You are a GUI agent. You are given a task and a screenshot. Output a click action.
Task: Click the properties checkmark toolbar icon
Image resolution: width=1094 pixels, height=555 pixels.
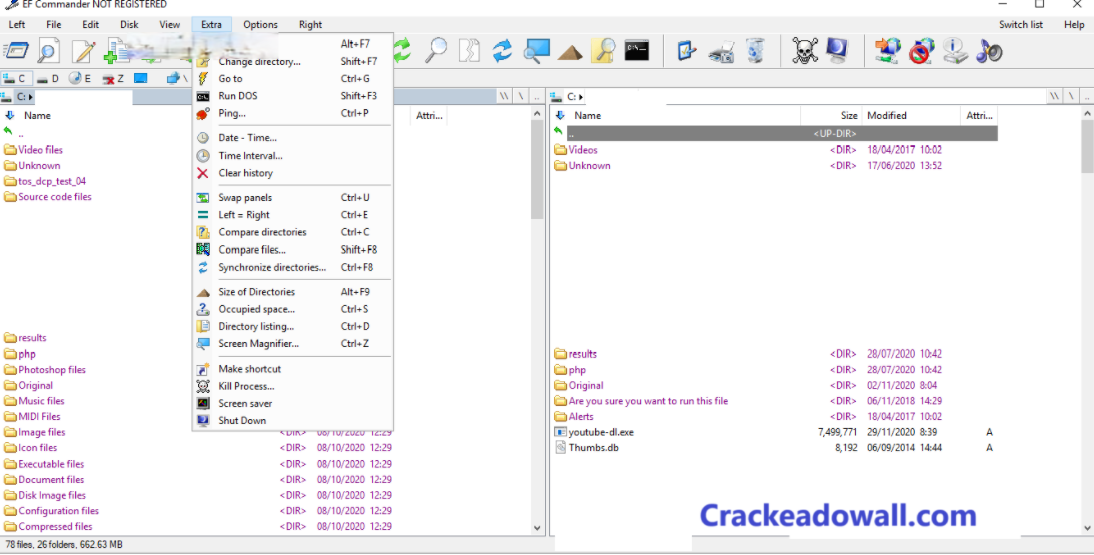(687, 50)
